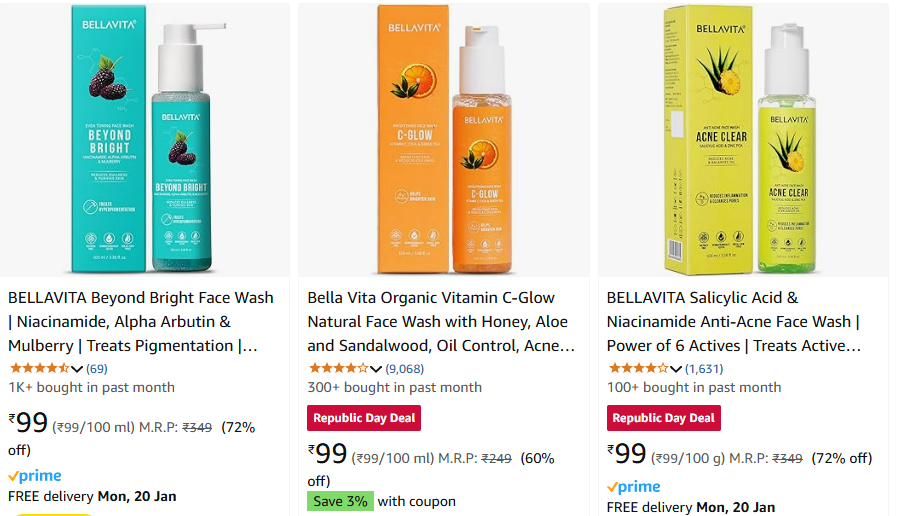Click Republic Day Deal badge on Anti-Acne wash
Viewport: 899px width, 516px height.
[664, 418]
